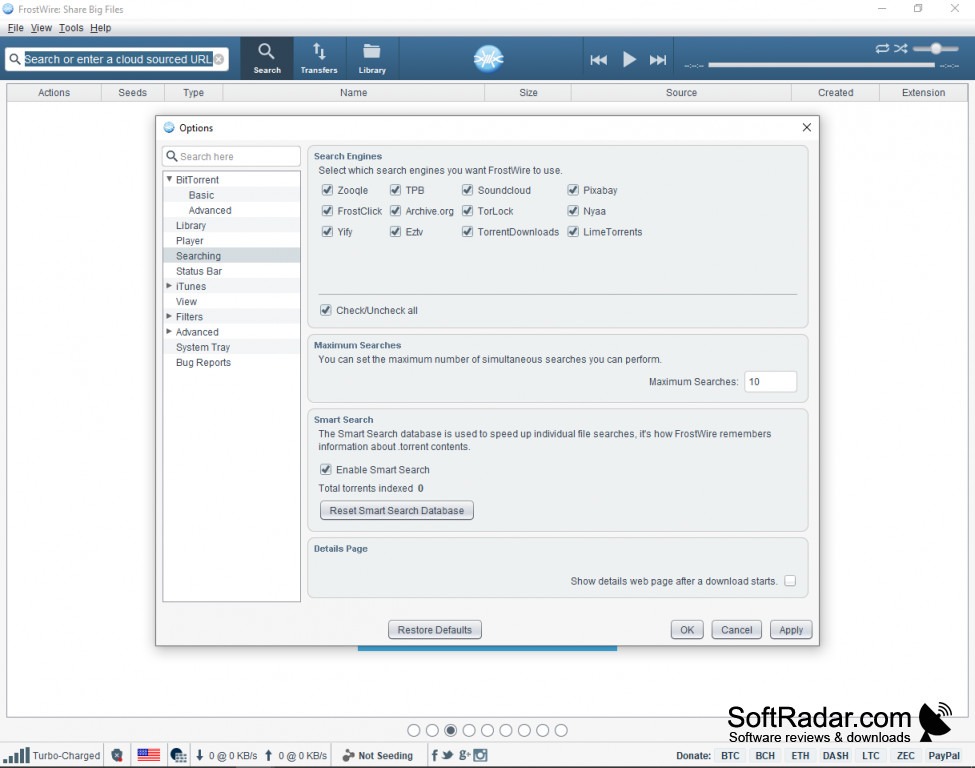Open the Instagram link icon

[481, 755]
